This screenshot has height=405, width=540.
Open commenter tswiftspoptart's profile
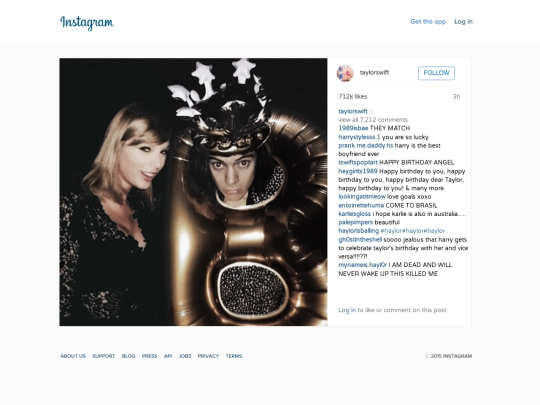358,163
